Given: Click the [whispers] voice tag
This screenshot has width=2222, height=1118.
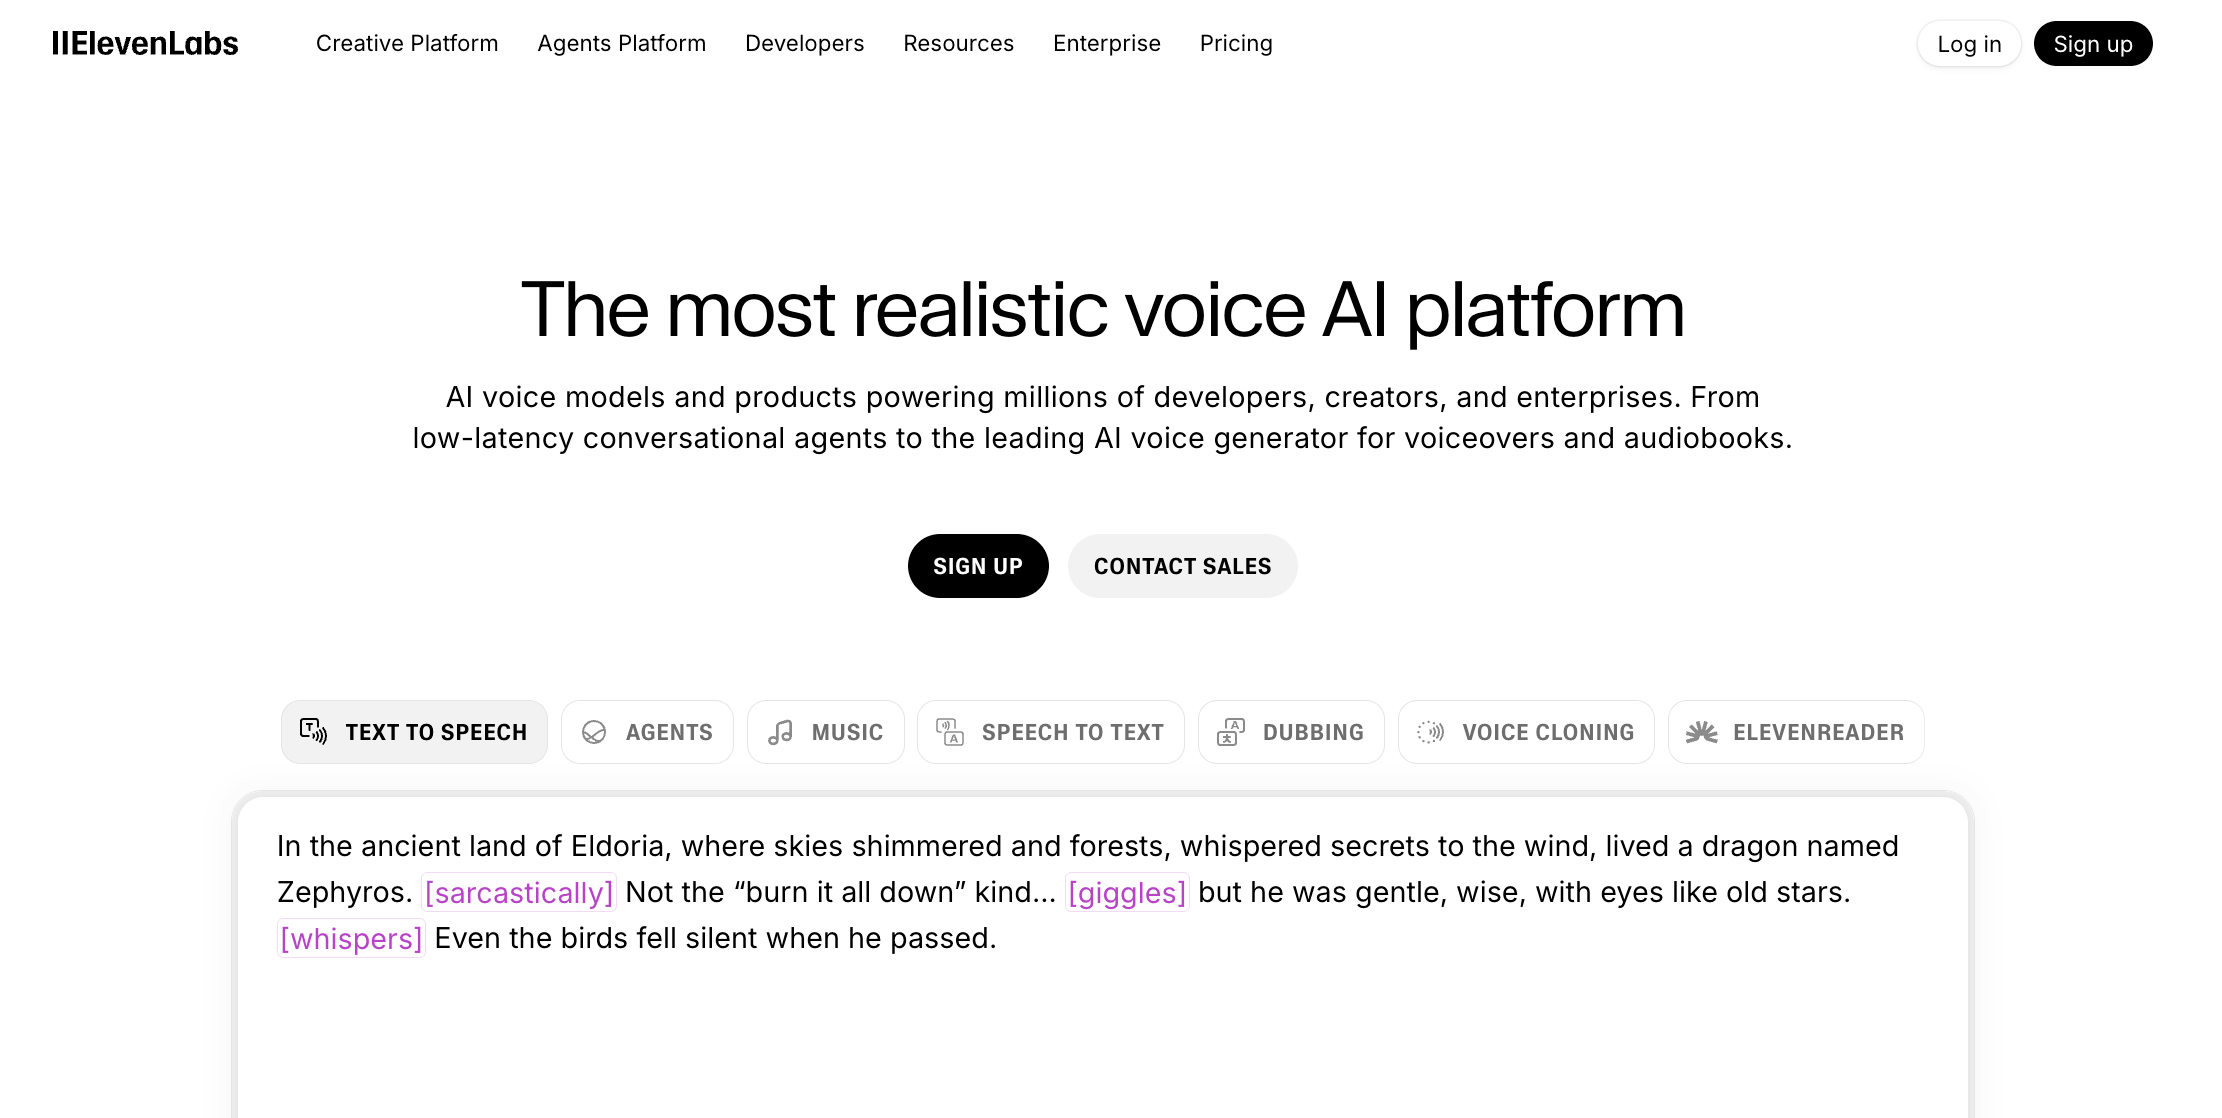Looking at the screenshot, I should click(351, 938).
